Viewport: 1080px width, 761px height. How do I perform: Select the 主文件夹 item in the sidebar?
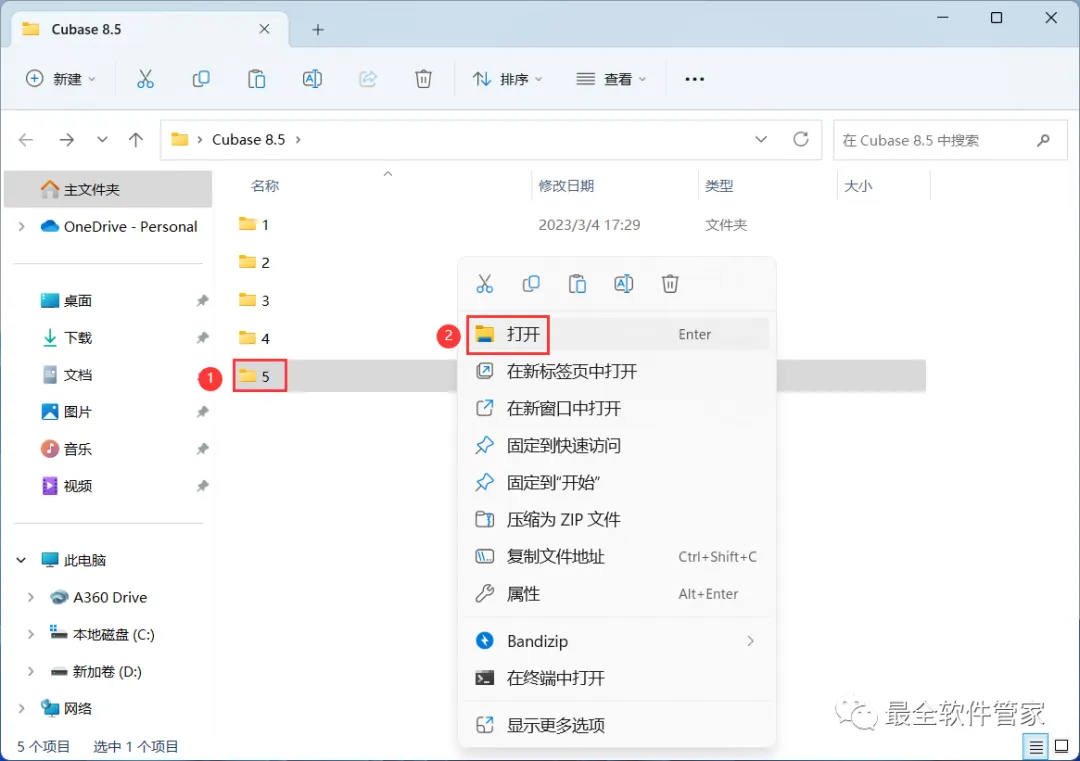pos(108,189)
